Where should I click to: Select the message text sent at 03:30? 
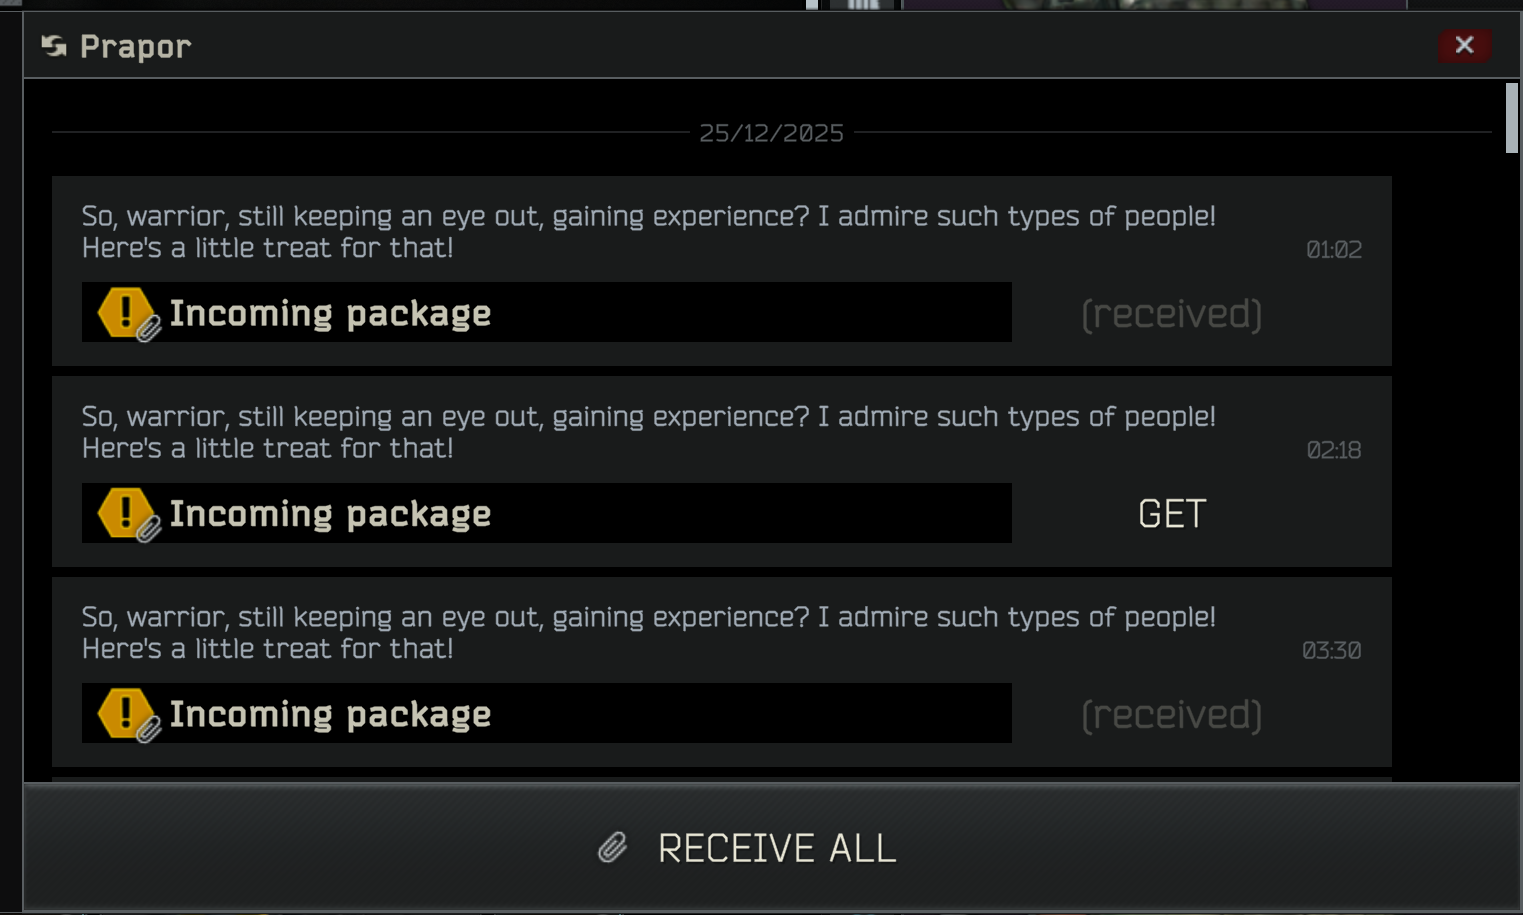(x=649, y=633)
